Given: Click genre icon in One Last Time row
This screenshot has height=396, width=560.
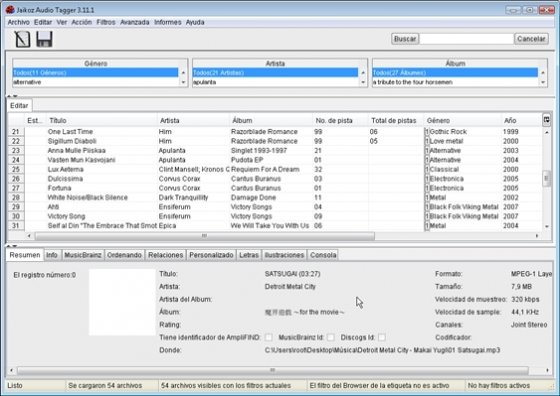Looking at the screenshot, I should (427, 132).
